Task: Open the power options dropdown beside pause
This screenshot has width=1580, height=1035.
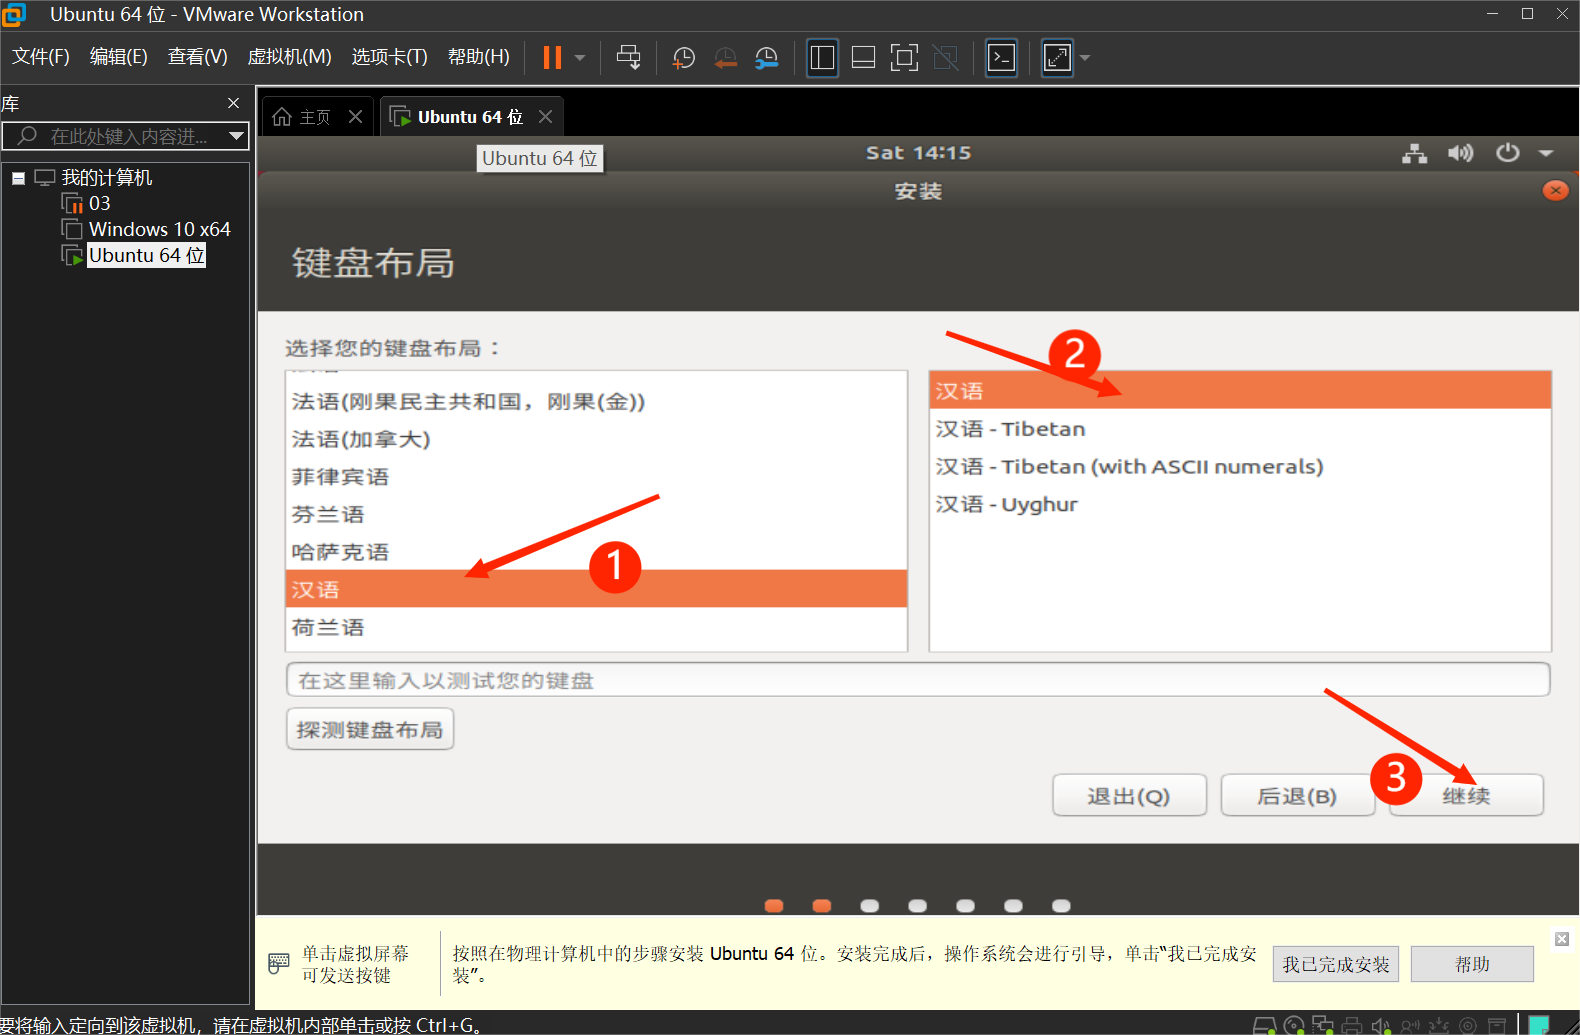Action: pos(580,58)
